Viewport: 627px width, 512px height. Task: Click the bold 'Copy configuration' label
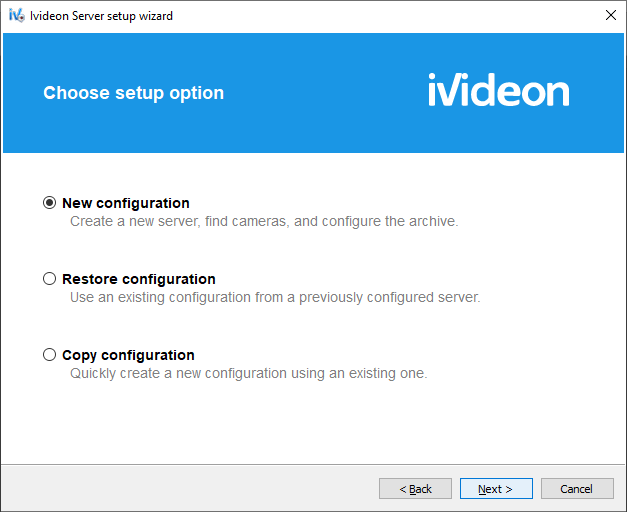(128, 356)
